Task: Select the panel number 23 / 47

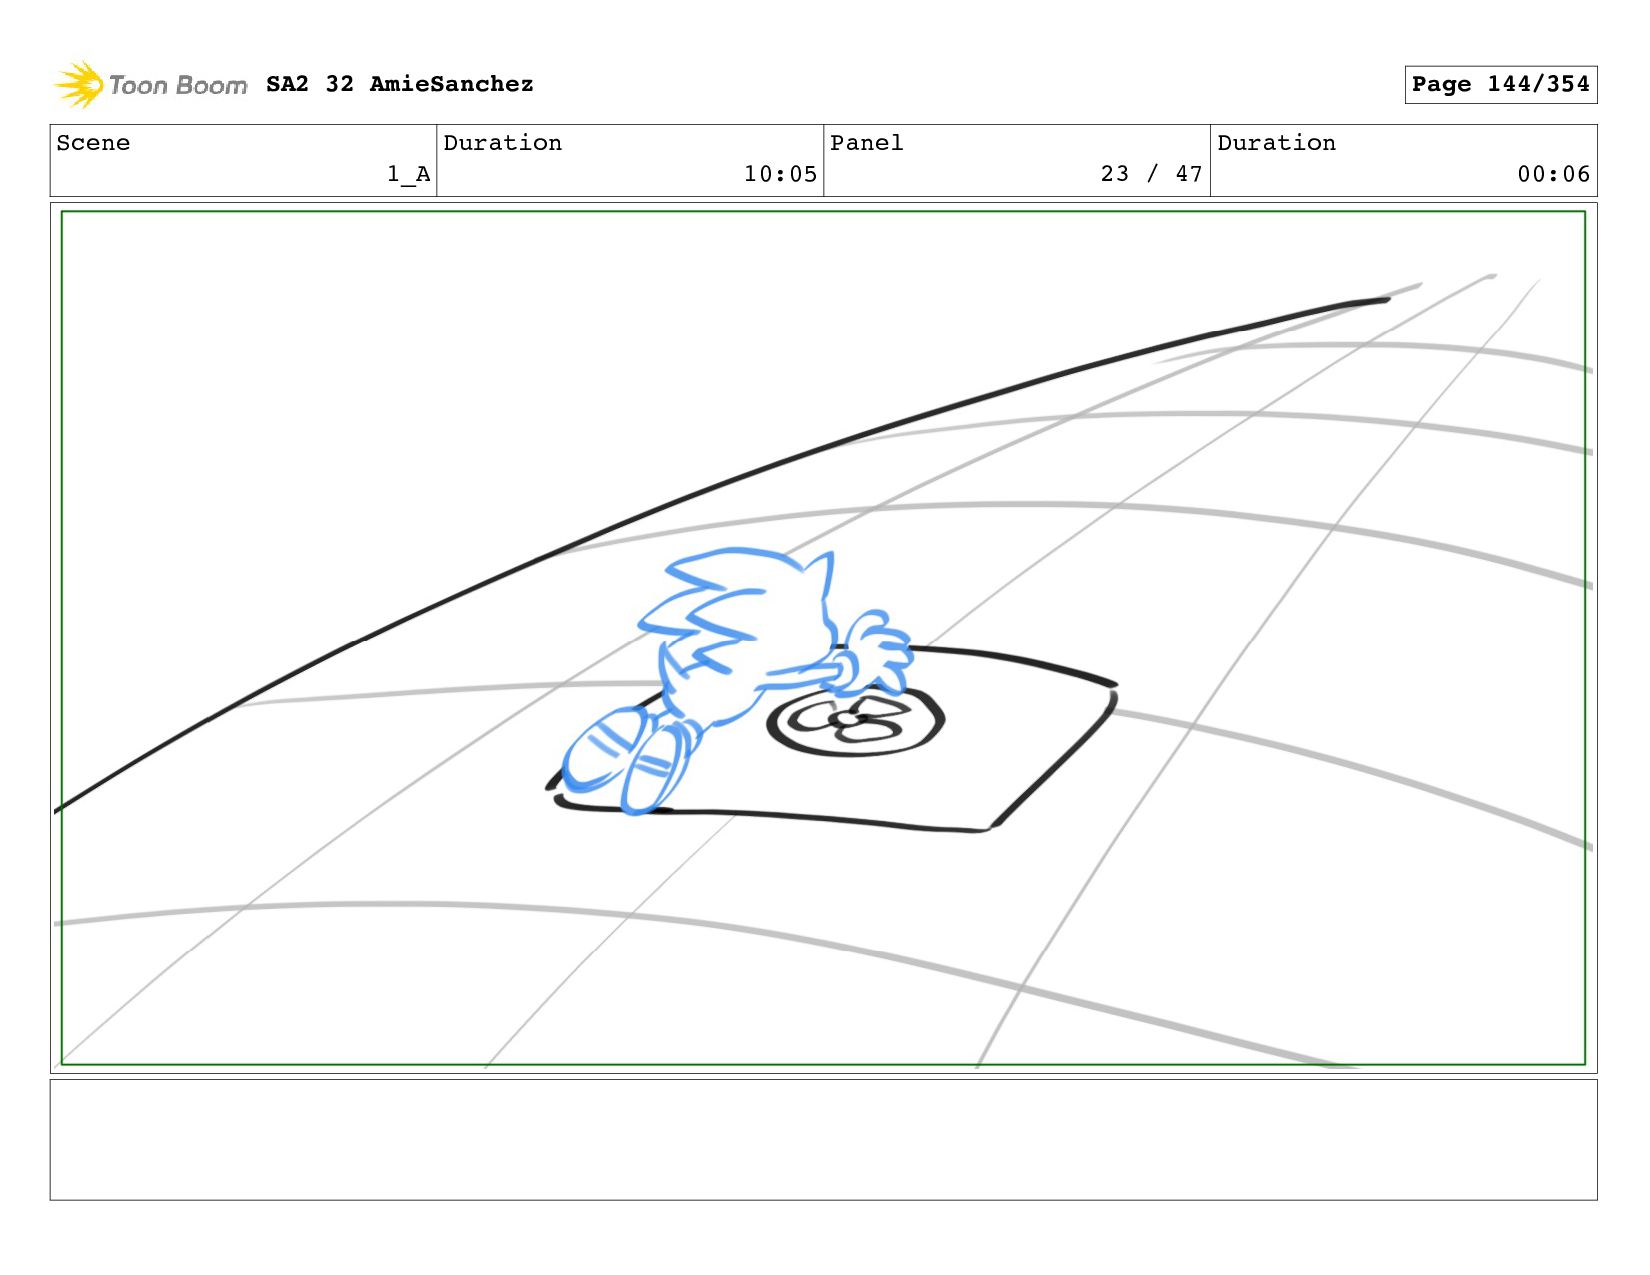Action: [1151, 174]
